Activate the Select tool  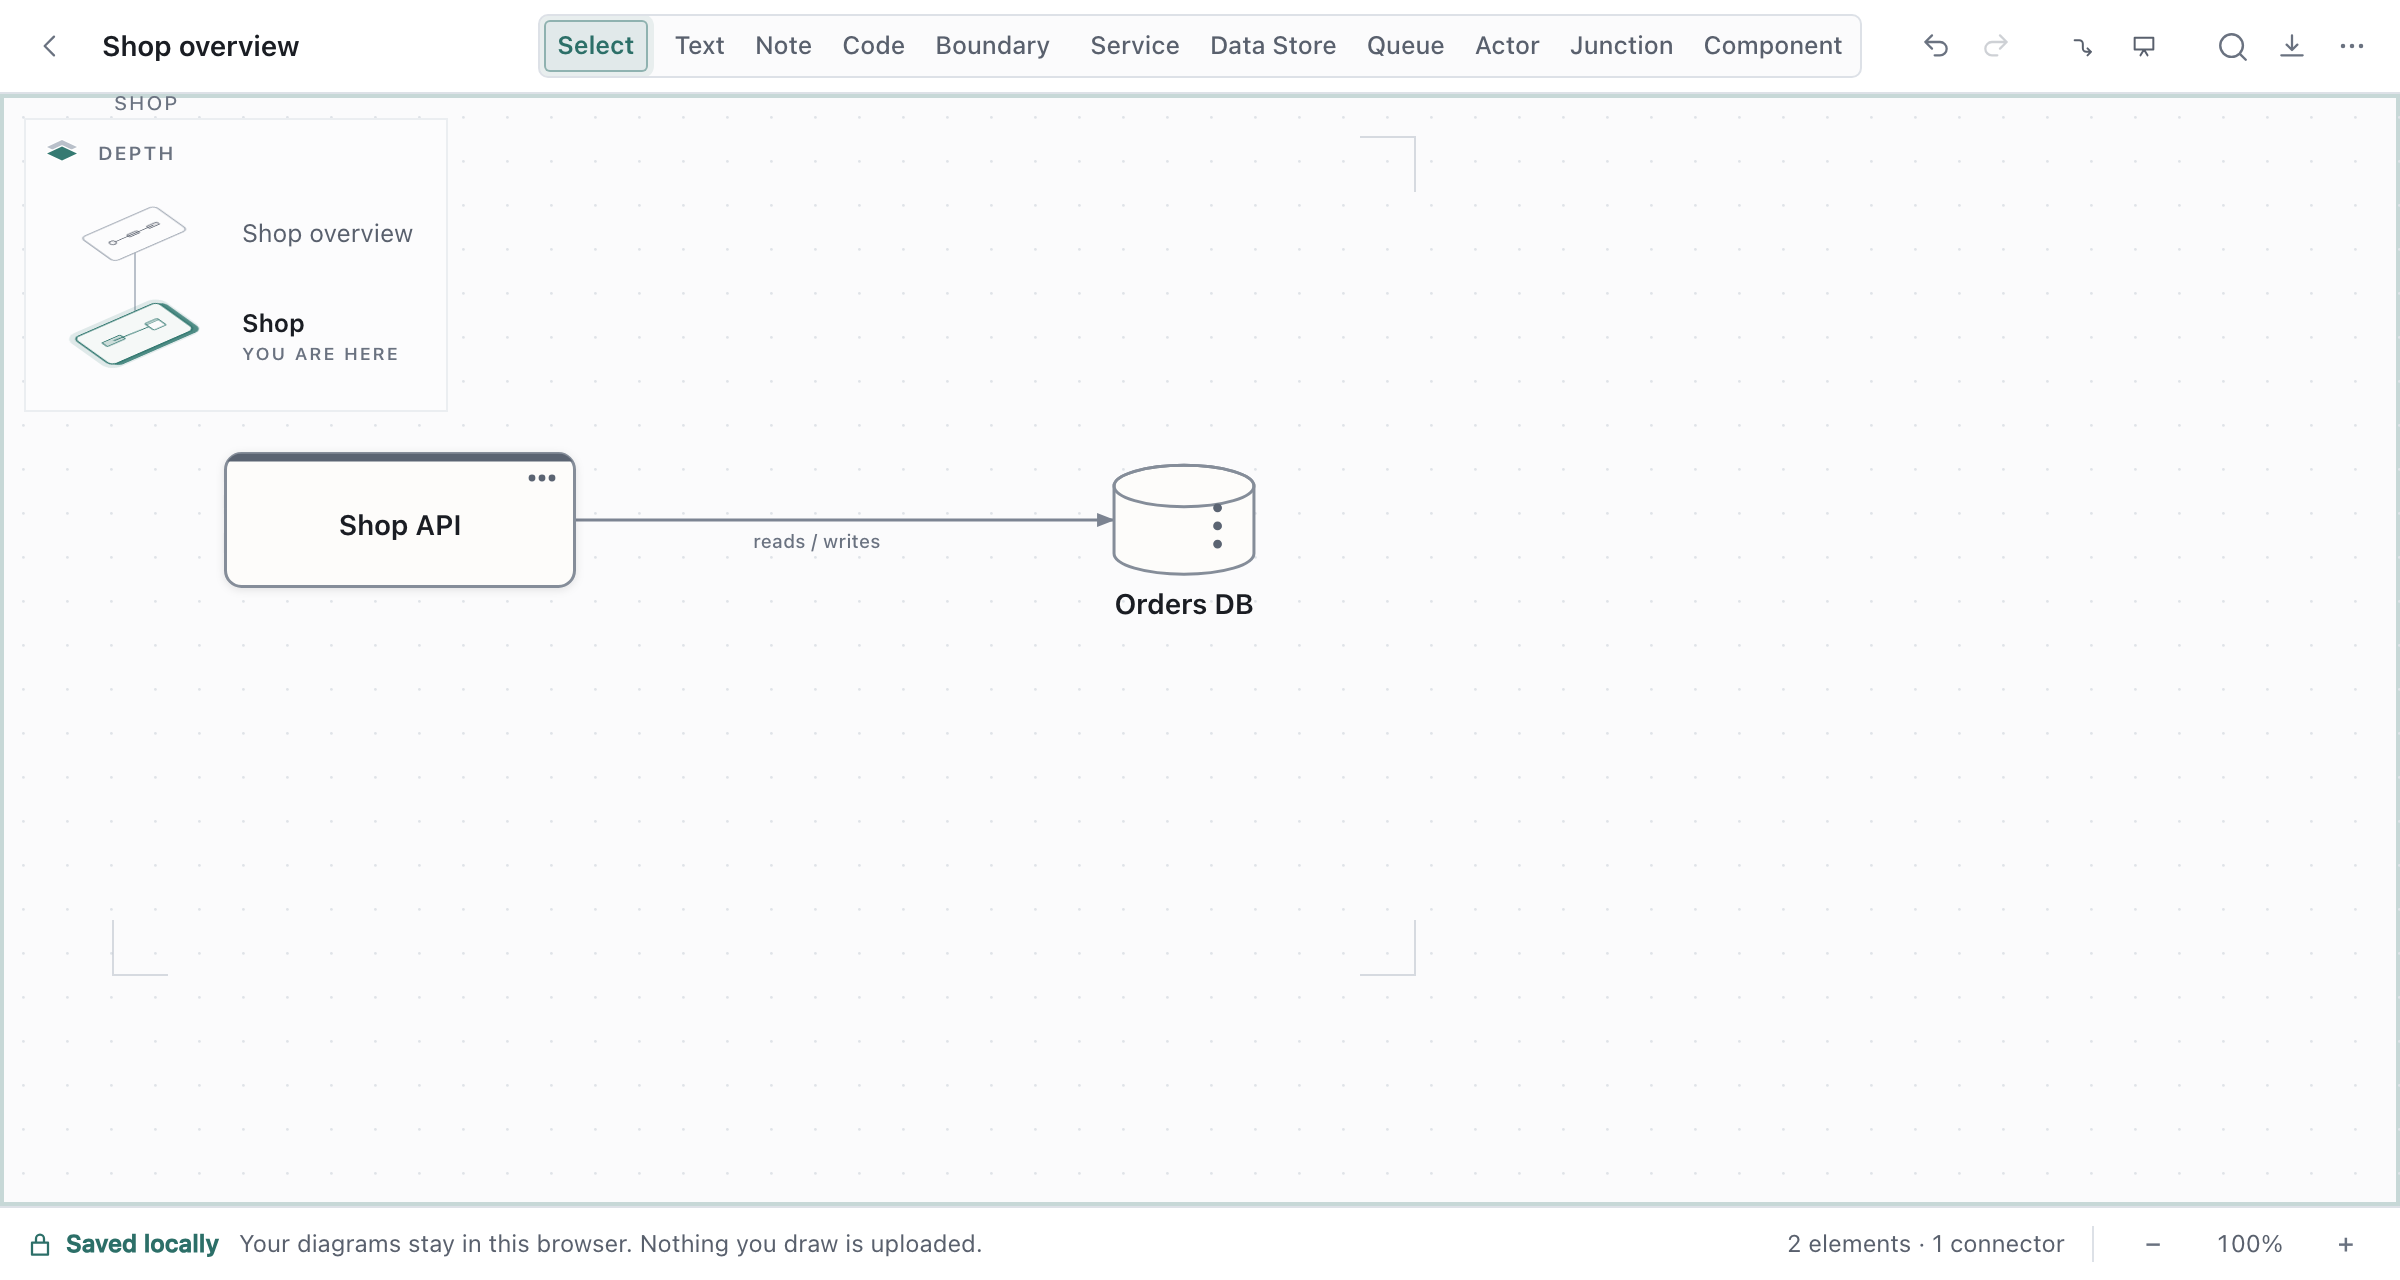click(x=596, y=46)
